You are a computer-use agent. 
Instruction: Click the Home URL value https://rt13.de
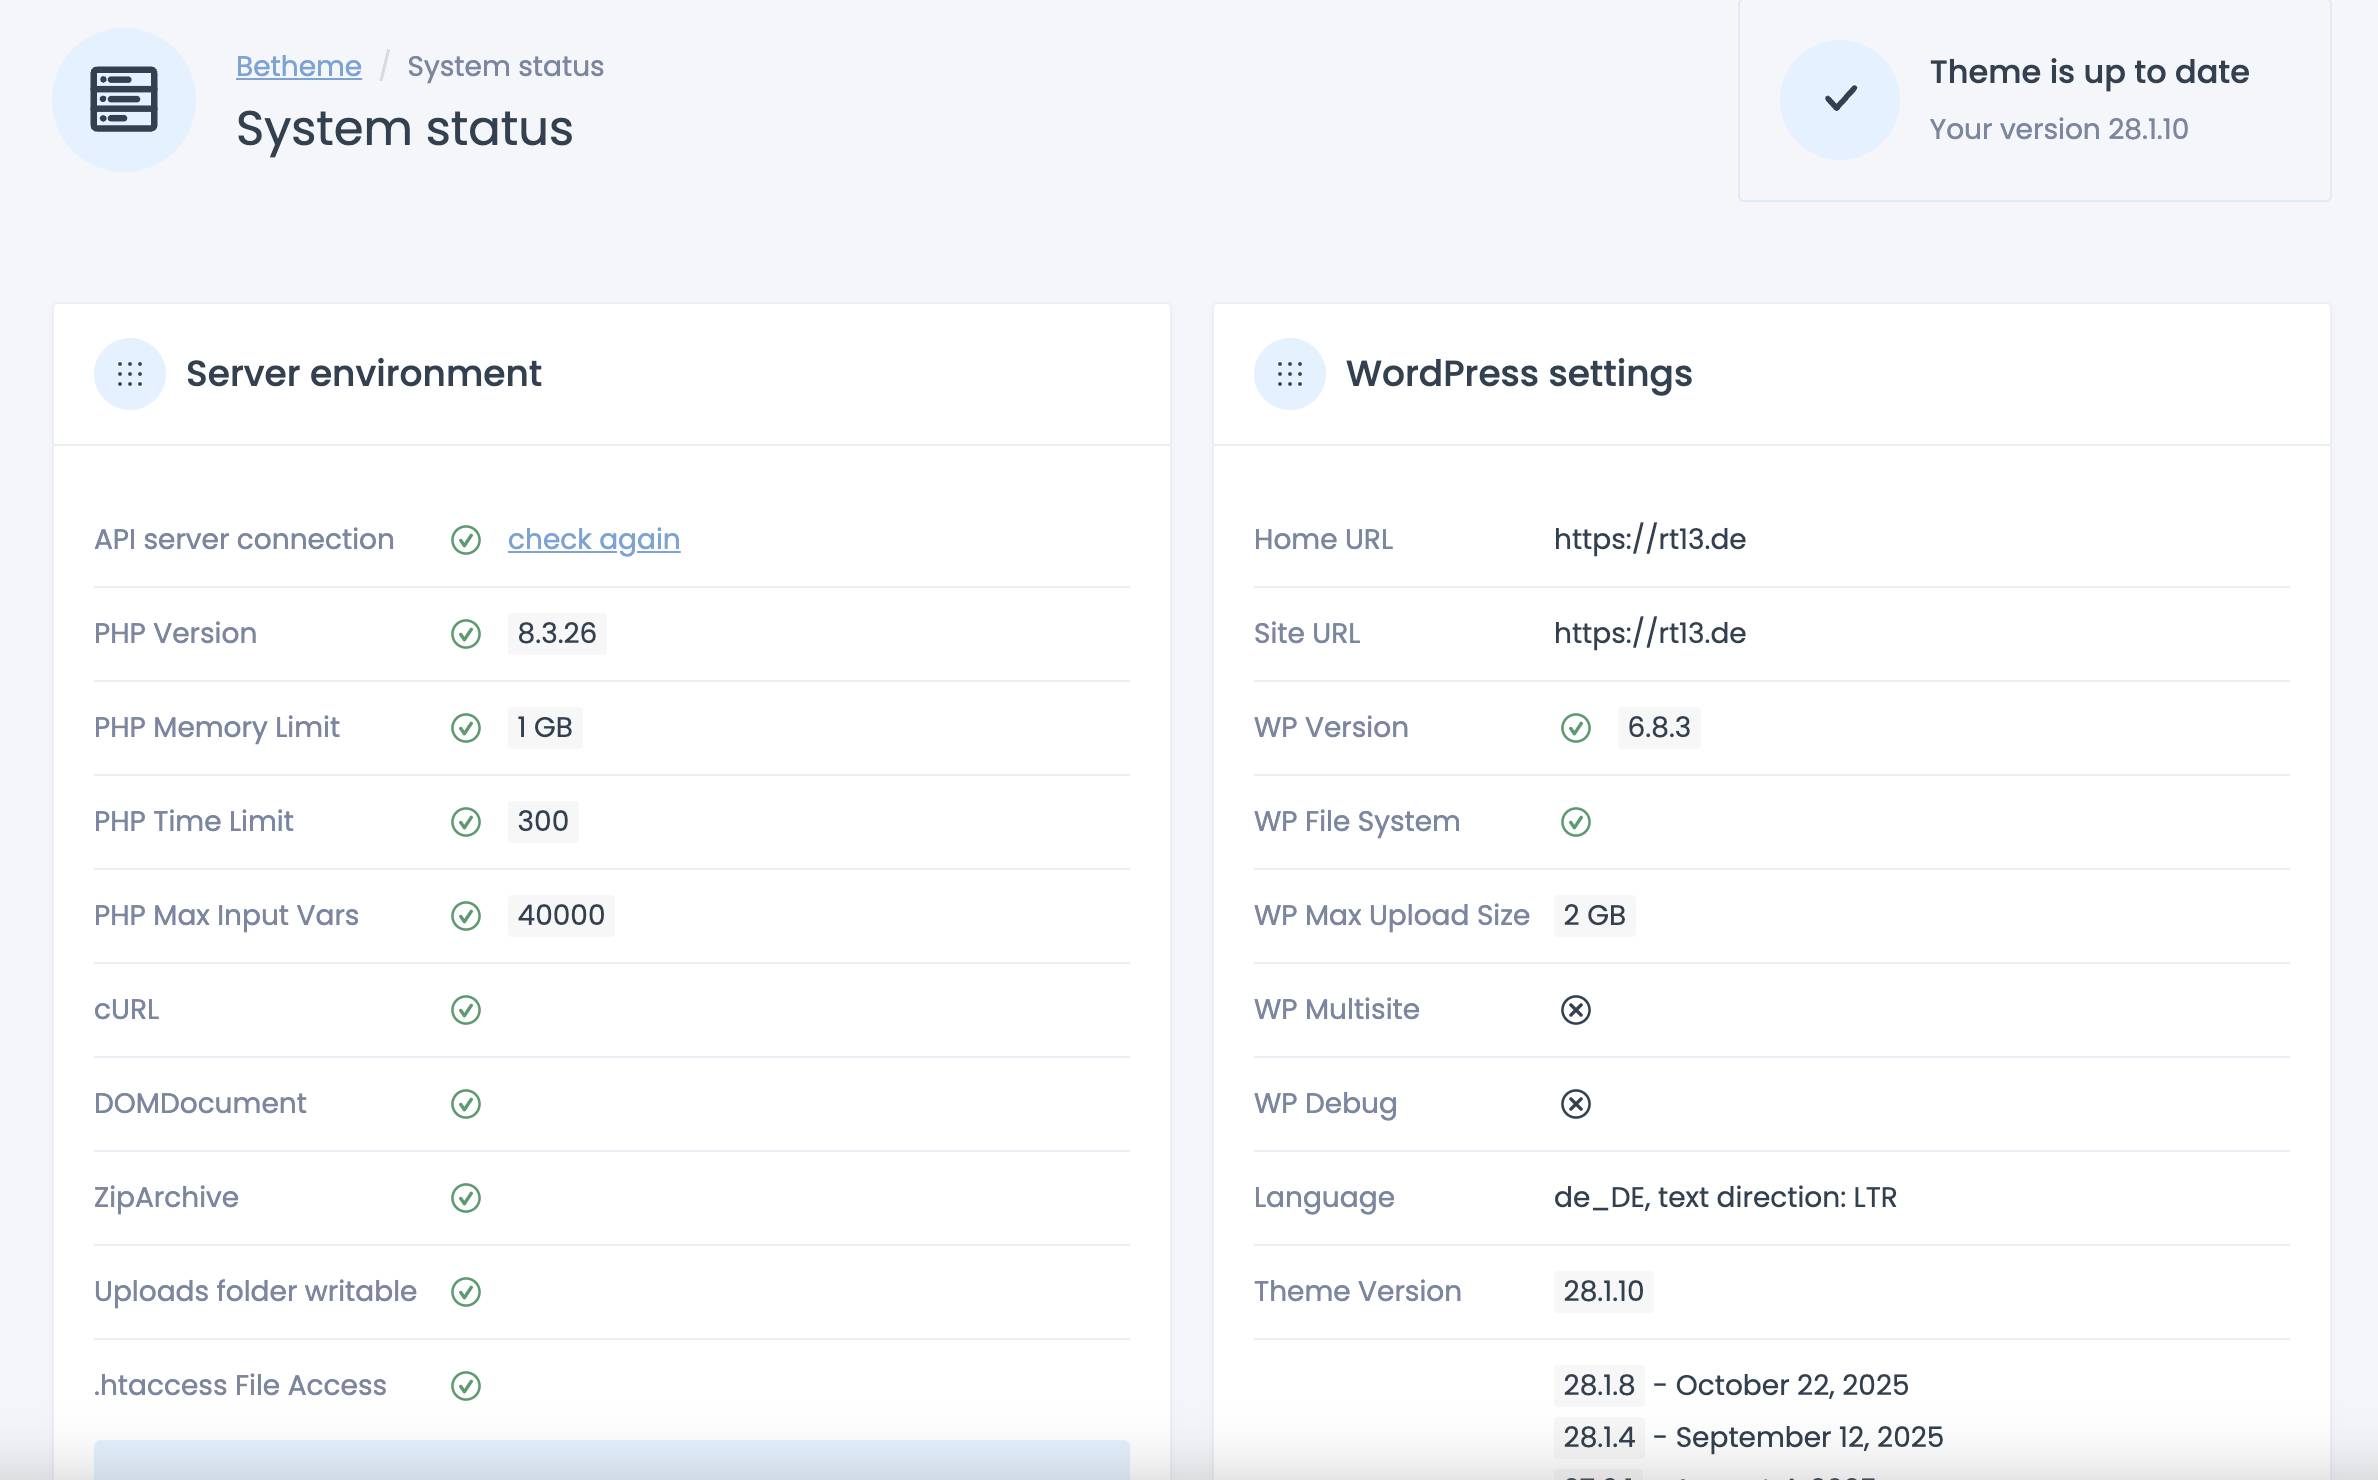point(1650,540)
